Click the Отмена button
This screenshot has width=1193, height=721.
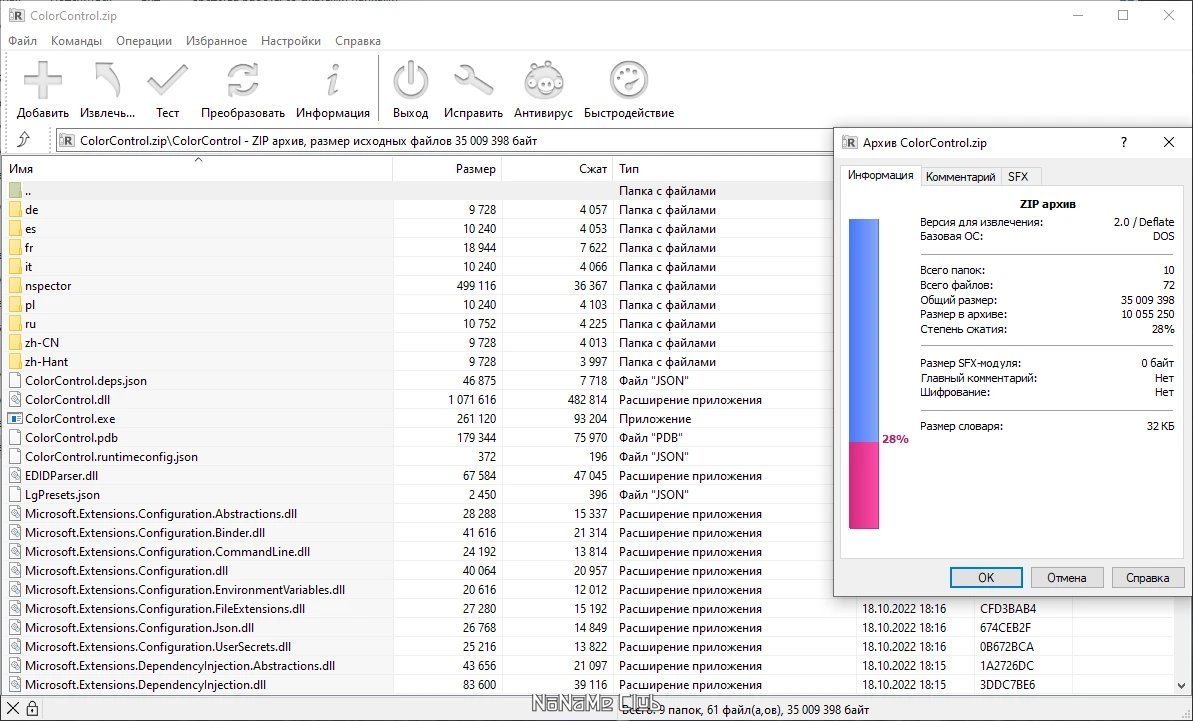(x=1066, y=577)
